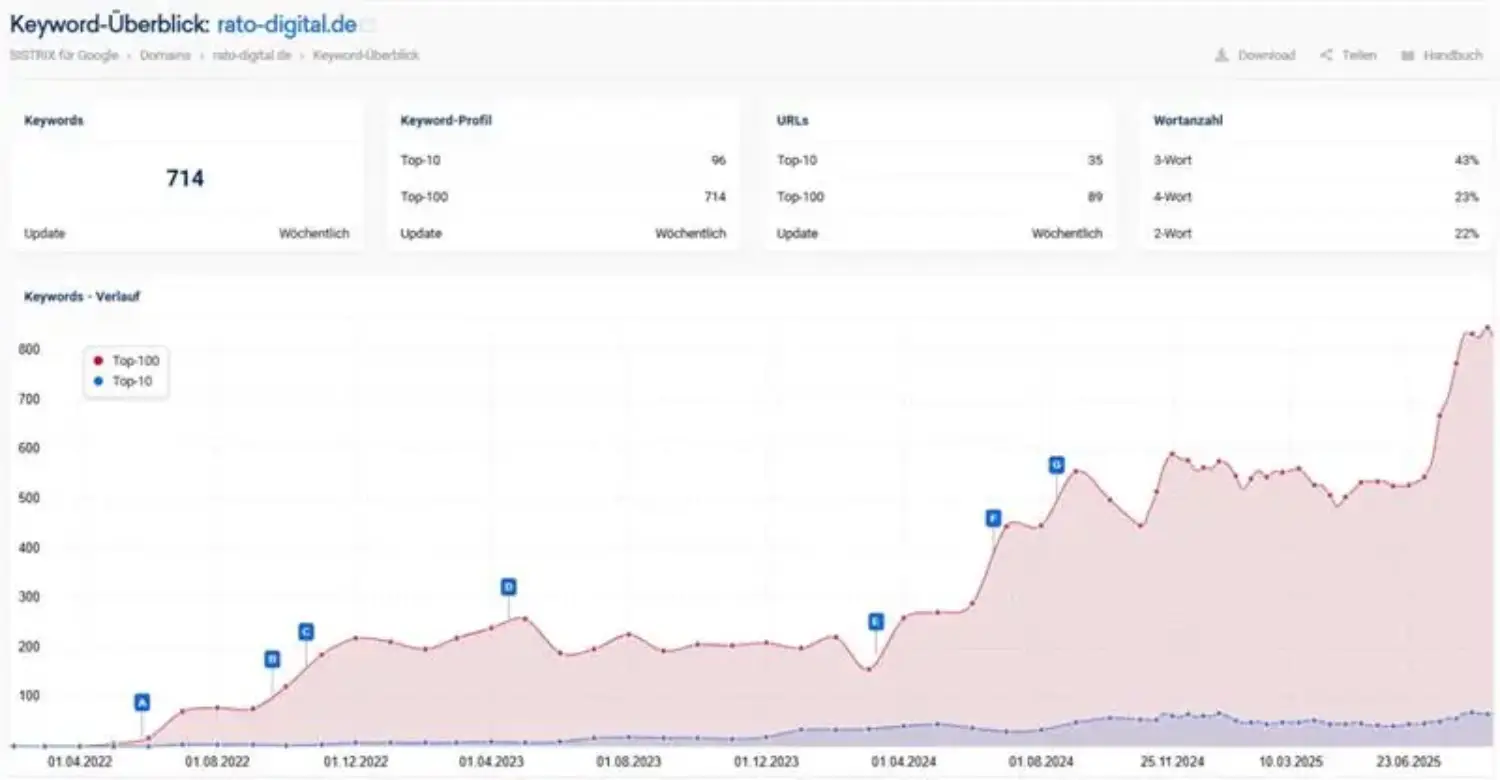
Task: Select event pin D on the chart
Action: tap(508, 587)
